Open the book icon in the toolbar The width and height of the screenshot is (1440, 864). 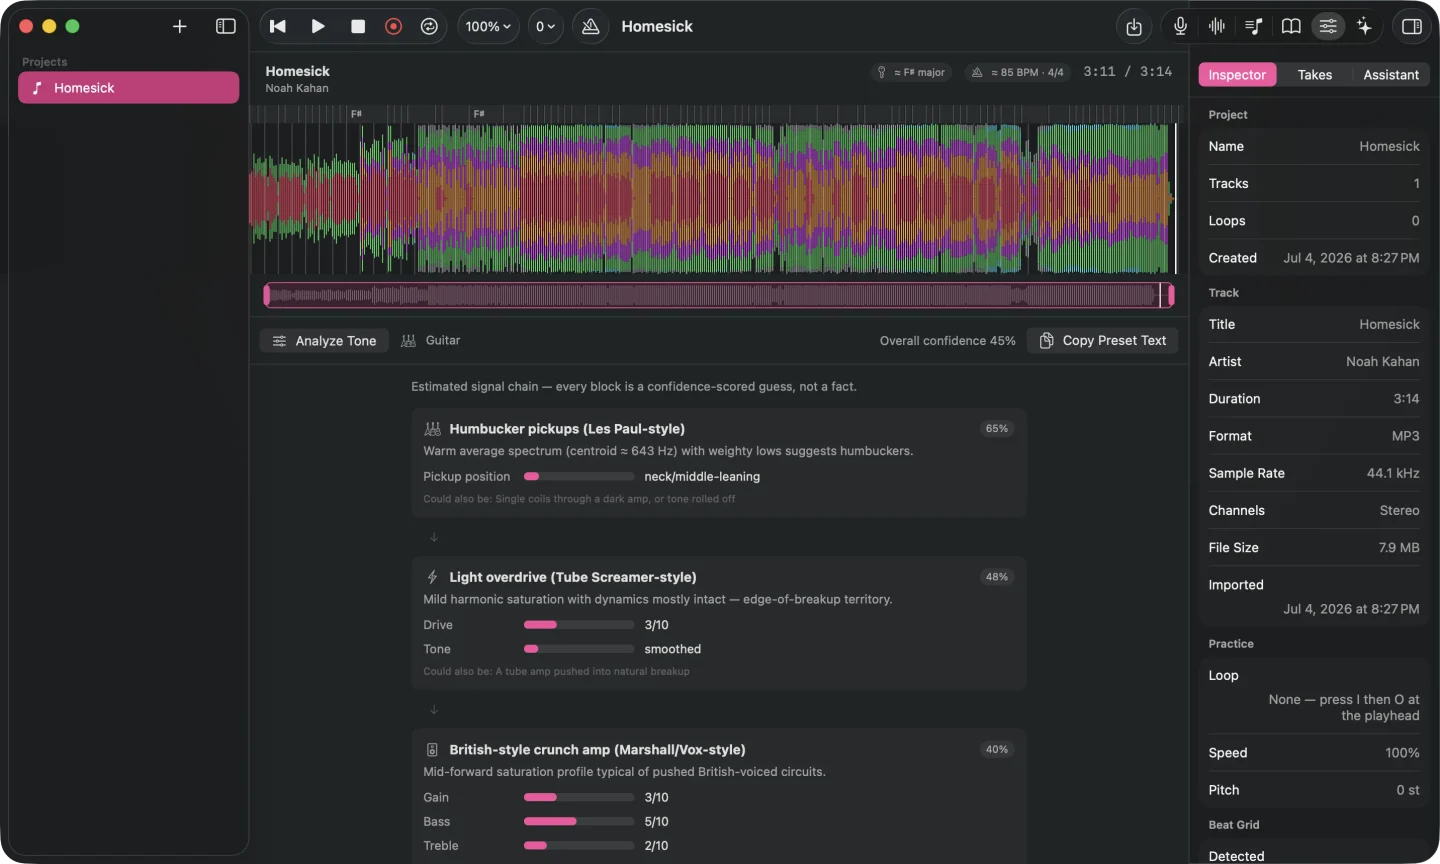[1291, 27]
